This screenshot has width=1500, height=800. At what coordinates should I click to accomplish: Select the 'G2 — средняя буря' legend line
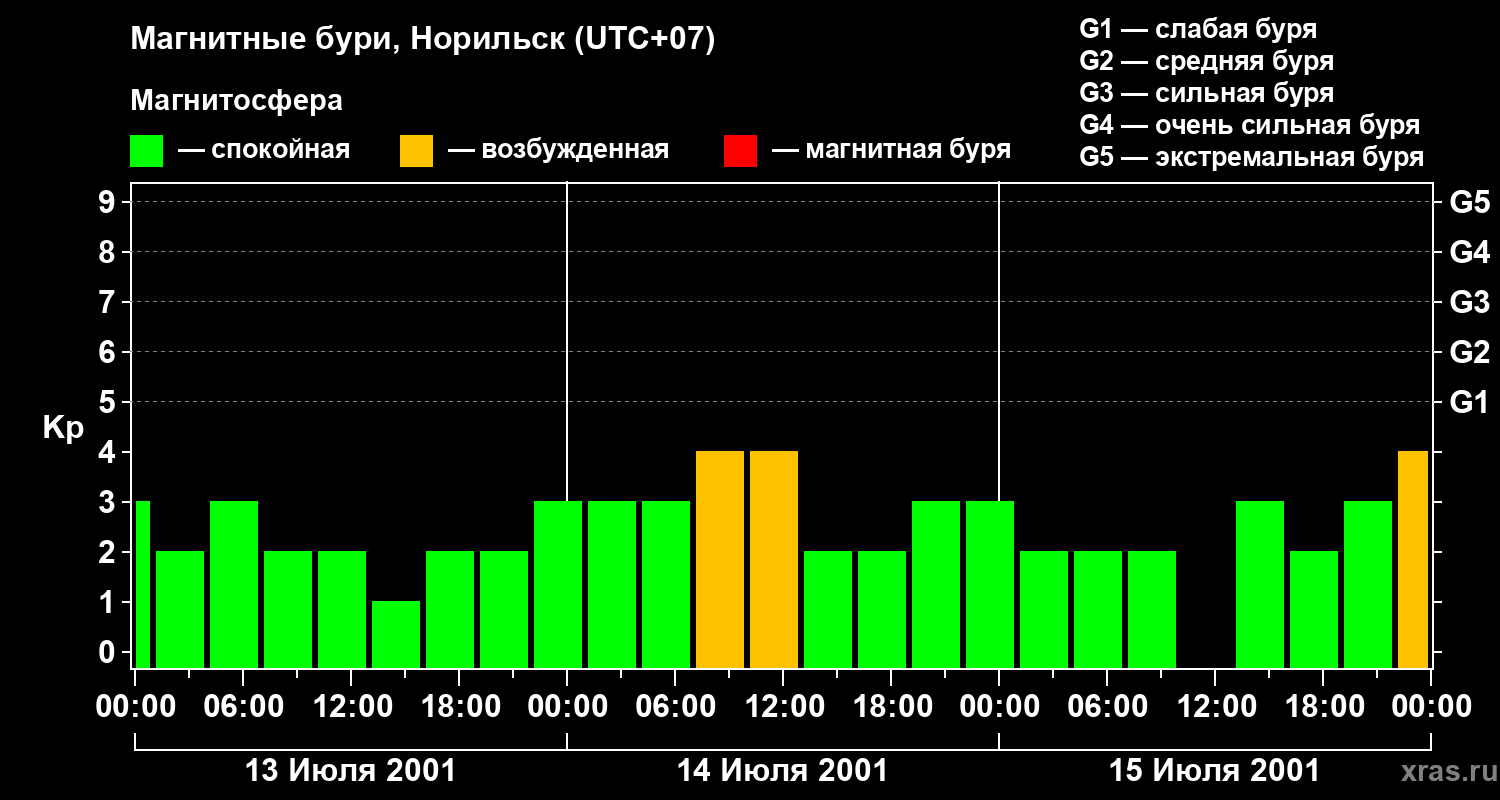pos(1207,61)
